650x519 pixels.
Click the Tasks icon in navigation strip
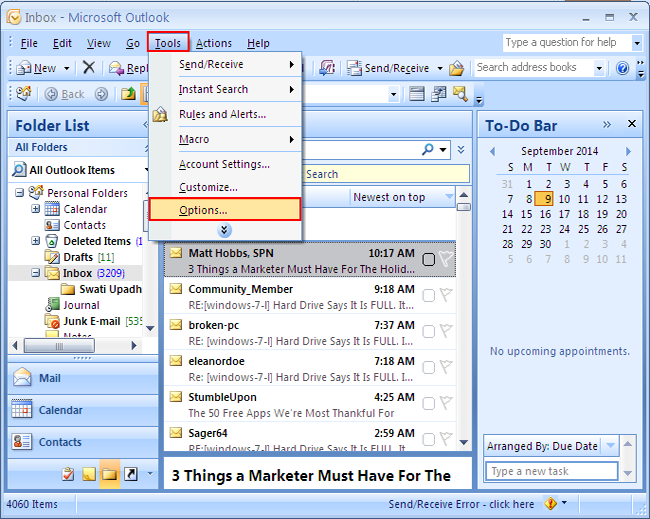68,474
